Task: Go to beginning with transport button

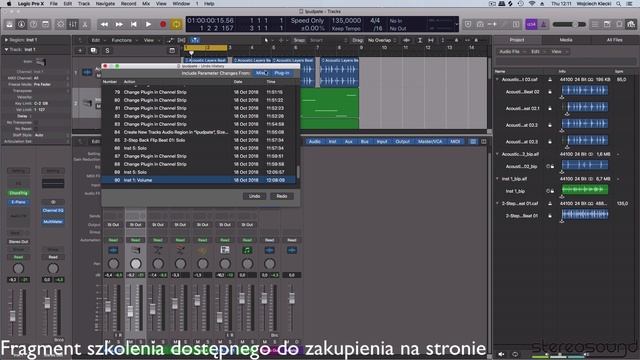Action: 133,24
